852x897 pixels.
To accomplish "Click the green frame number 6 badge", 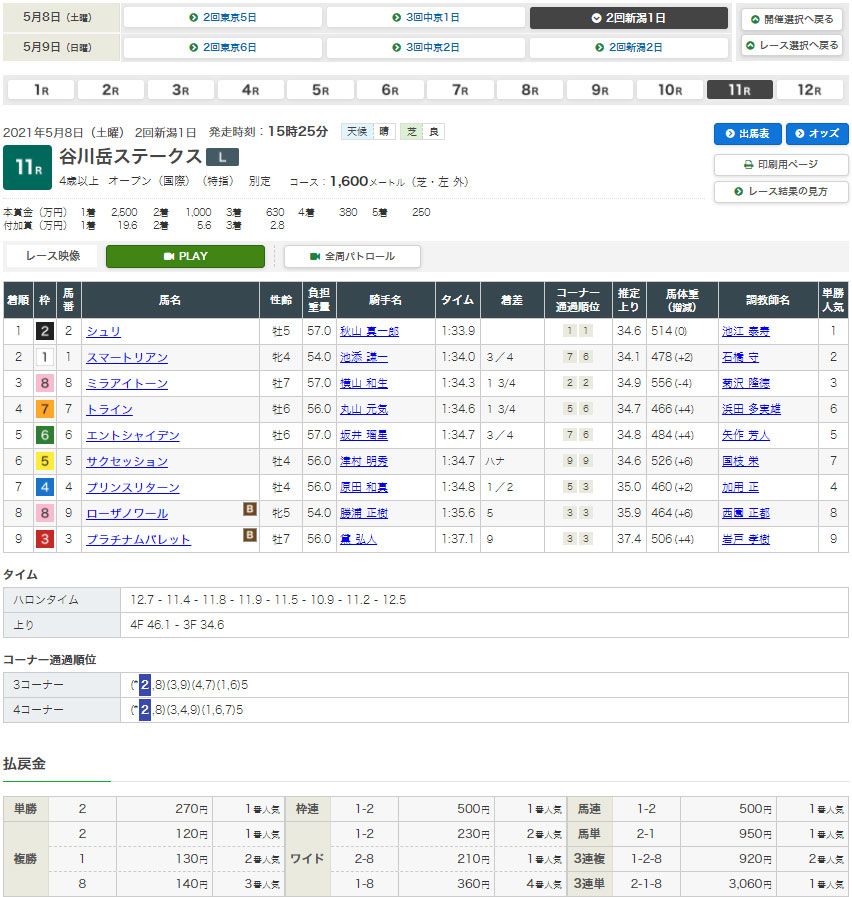I will [x=45, y=435].
